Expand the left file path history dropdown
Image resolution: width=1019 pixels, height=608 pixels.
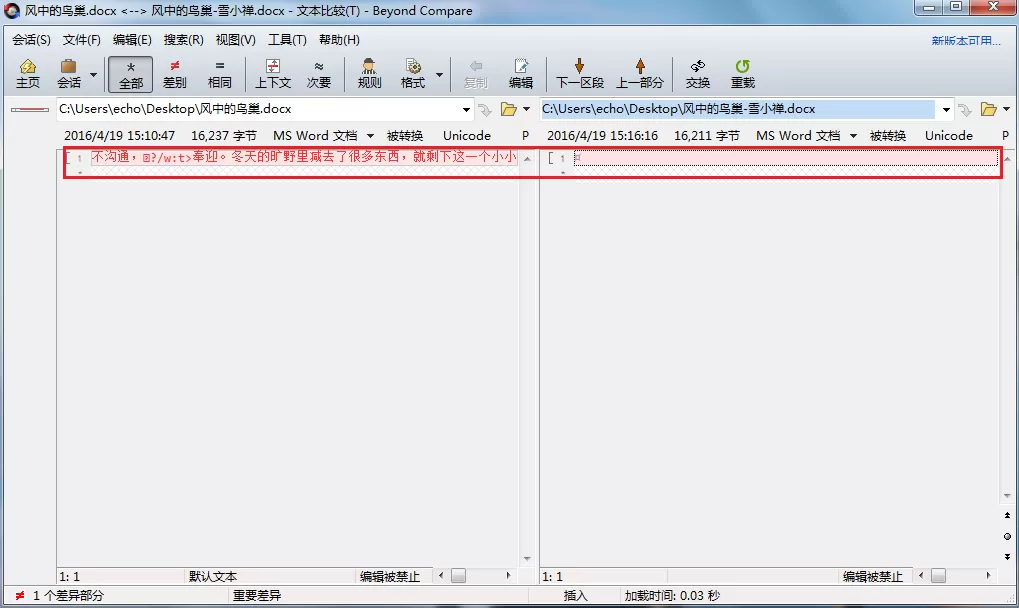click(x=466, y=110)
